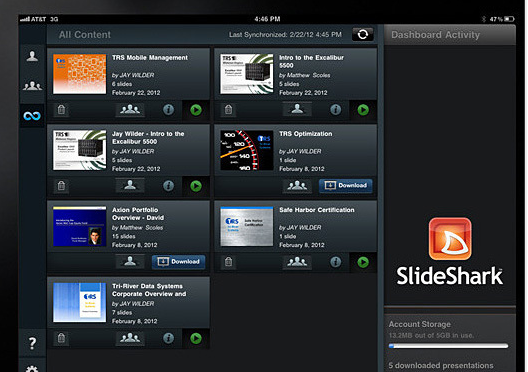Select the infinity-loop All Content sidebar icon
The width and height of the screenshot is (528, 372).
(x=32, y=116)
